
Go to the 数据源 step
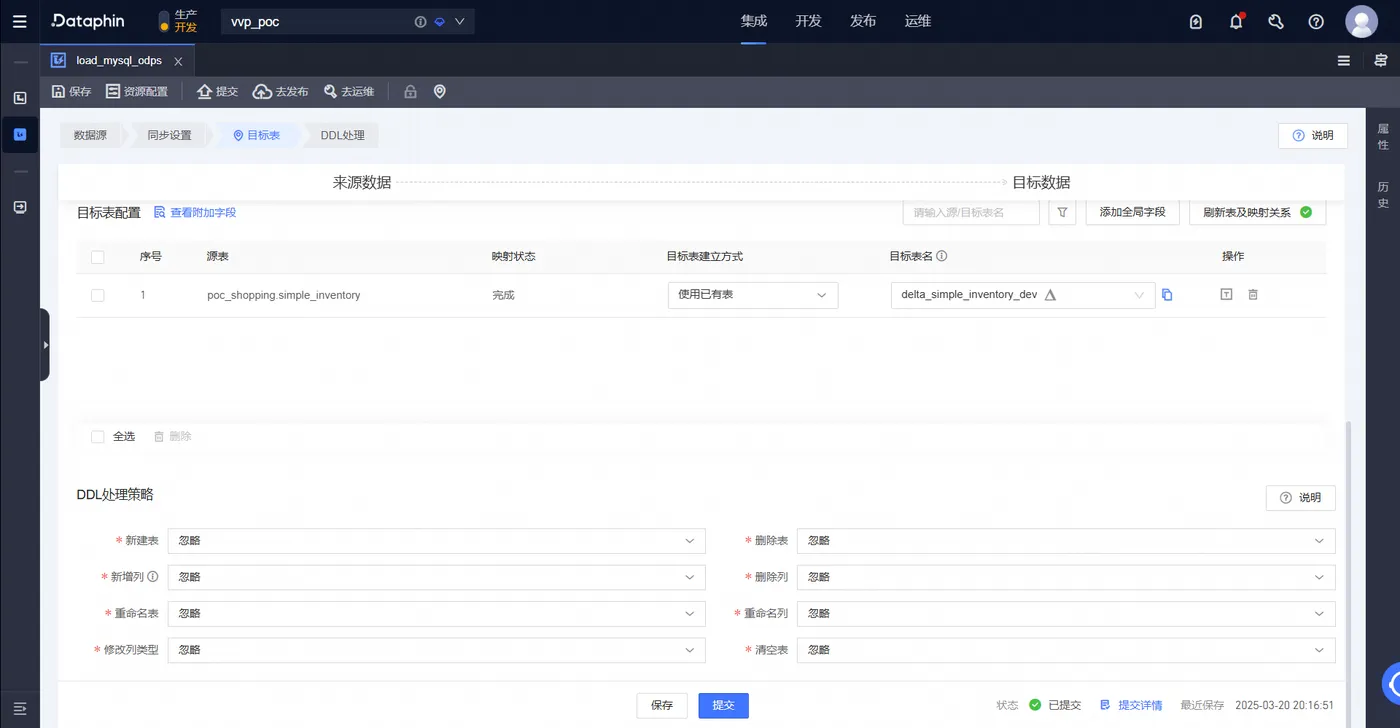[90, 135]
